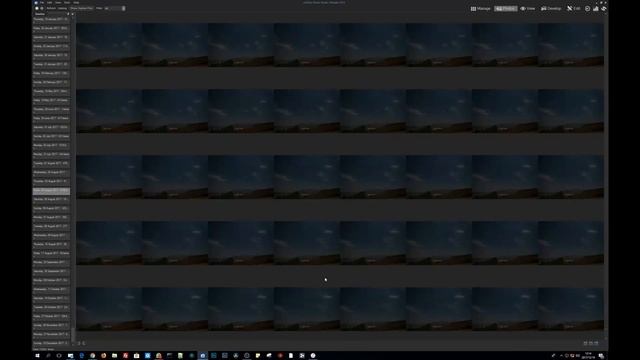Select the highlighted date in Timeline list
Image resolution: width=640 pixels, height=360 pixels.
51,191
